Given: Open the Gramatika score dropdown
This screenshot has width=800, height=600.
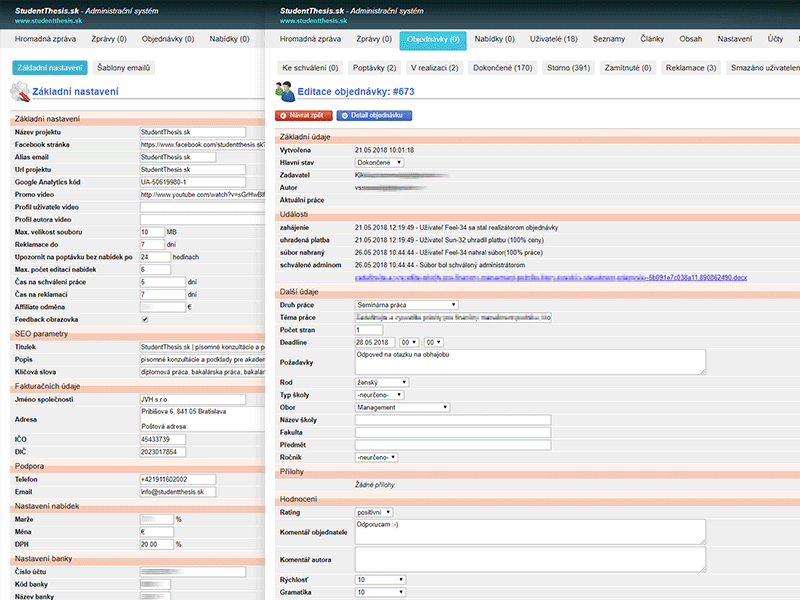Looking at the screenshot, I should tap(380, 592).
